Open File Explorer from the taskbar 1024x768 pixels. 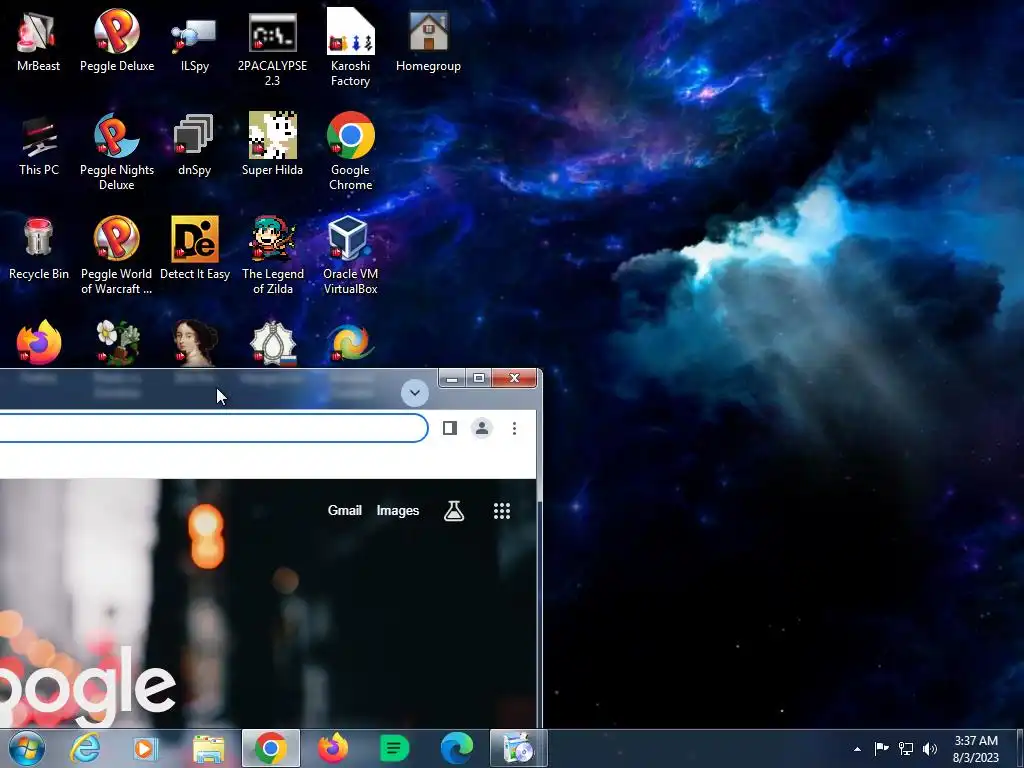[x=208, y=748]
